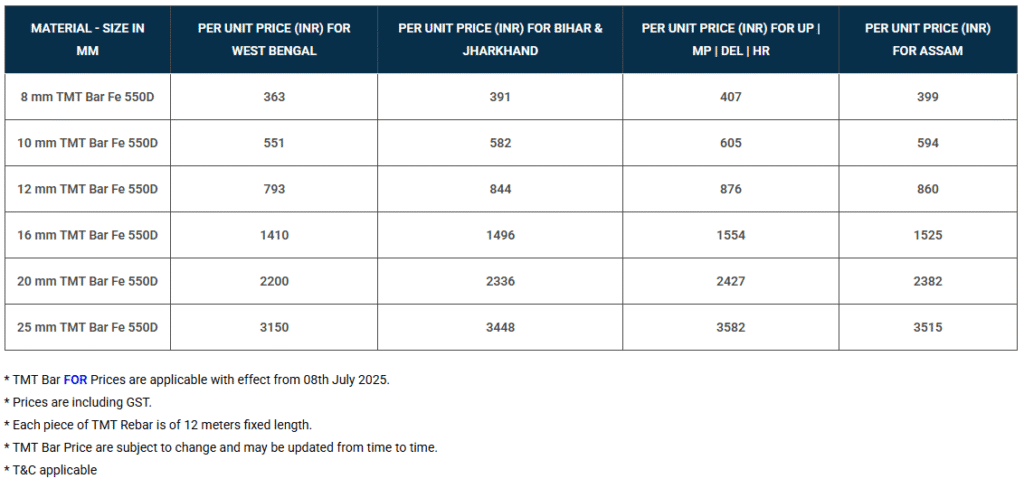Viewport: 1024px width, 488px height.
Task: Click the 876 price cell
Action: 730,189
